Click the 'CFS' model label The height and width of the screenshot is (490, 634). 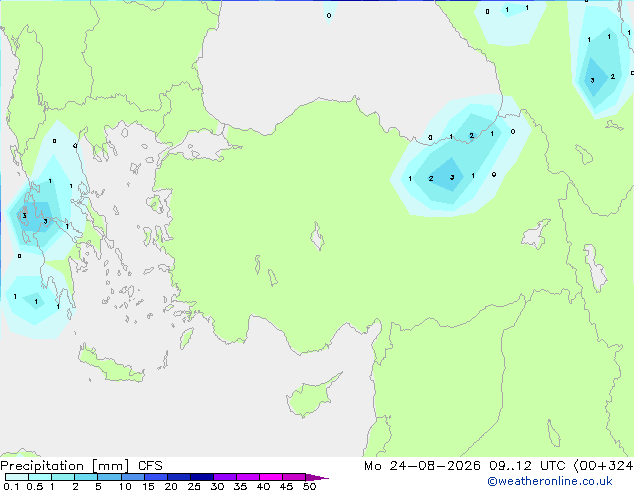click(150, 466)
